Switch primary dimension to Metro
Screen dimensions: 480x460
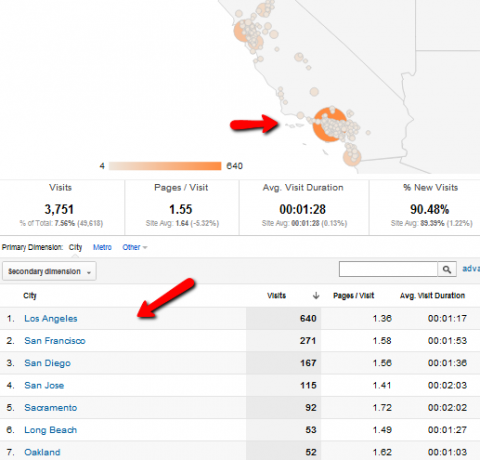102,247
